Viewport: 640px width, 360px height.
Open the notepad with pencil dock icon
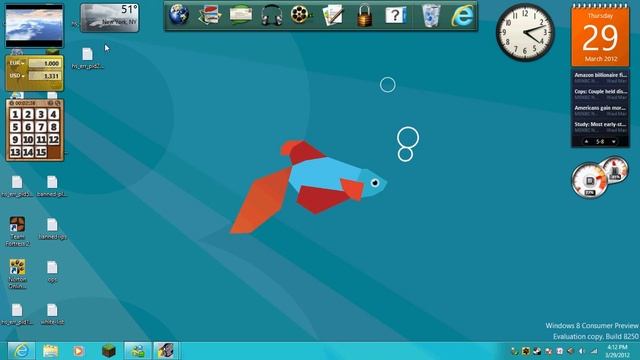[x=333, y=15]
